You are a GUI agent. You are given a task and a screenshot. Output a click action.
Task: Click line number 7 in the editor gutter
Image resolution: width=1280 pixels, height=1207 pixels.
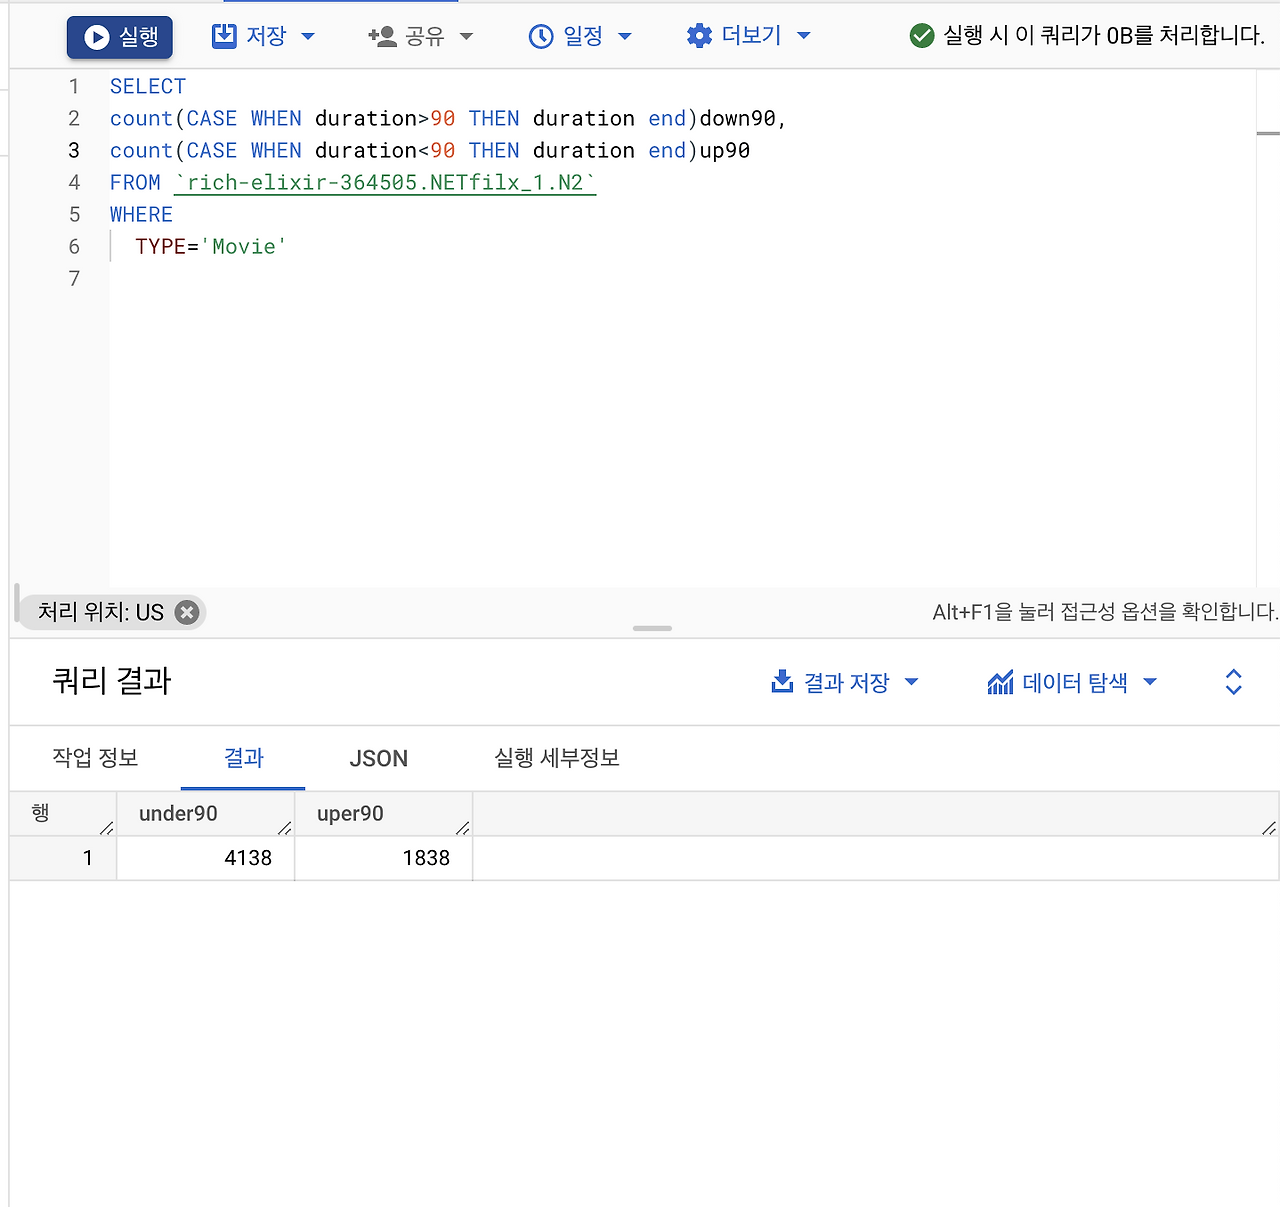coord(74,278)
